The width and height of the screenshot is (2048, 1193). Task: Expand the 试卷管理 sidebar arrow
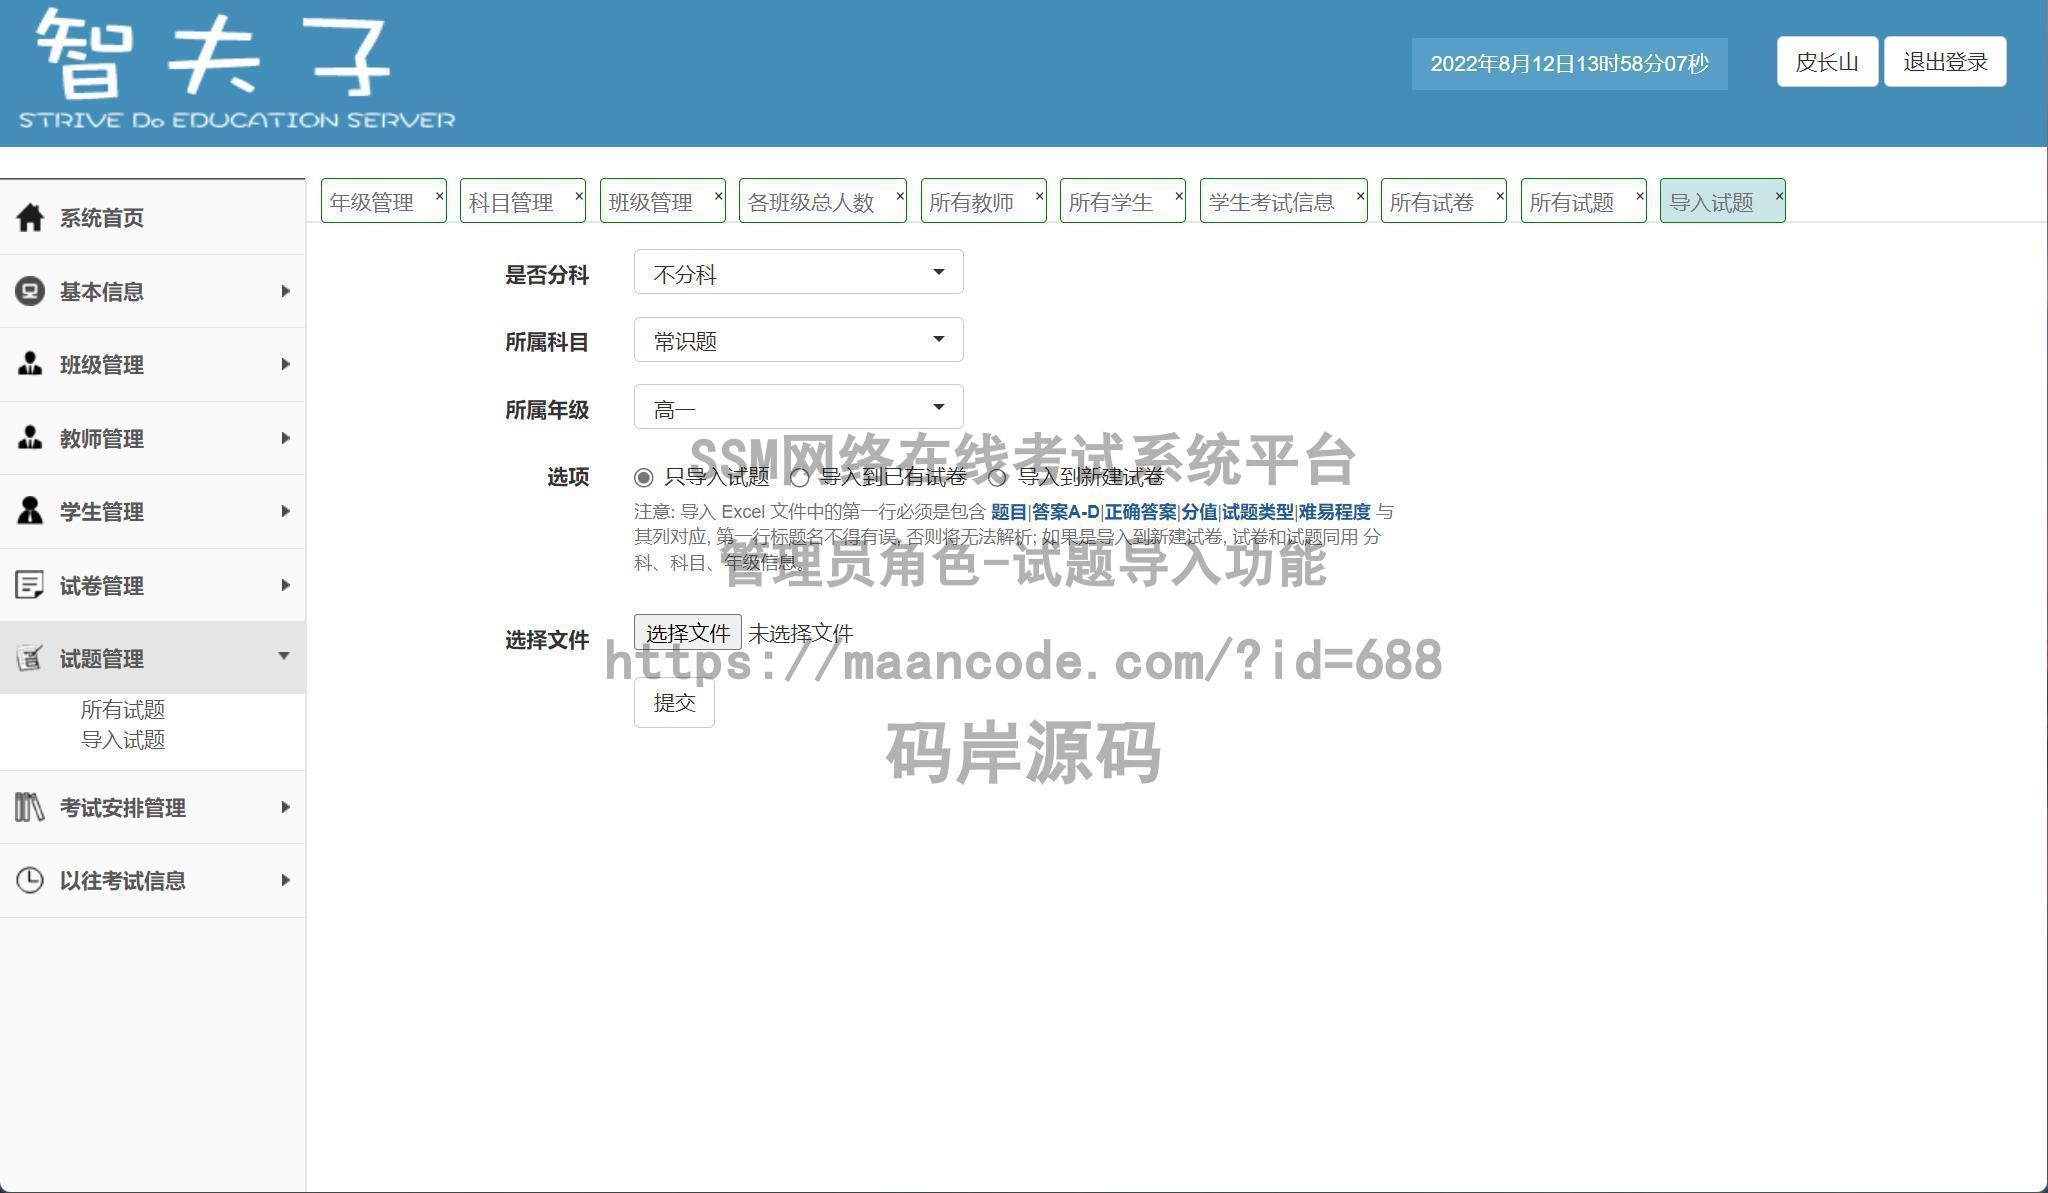(285, 585)
